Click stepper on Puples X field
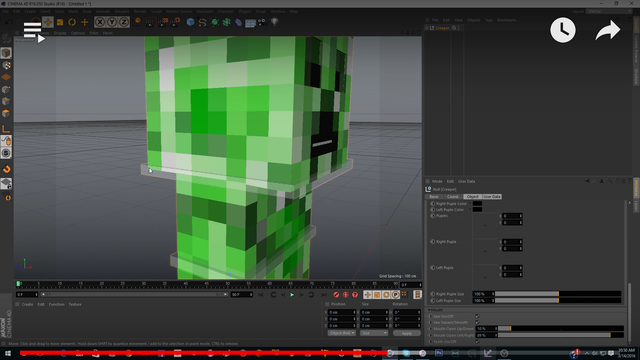 (x=520, y=216)
